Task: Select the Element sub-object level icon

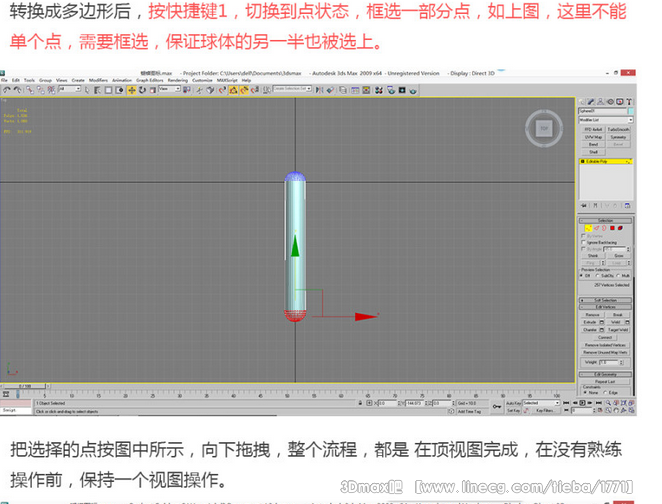Action: [620, 228]
